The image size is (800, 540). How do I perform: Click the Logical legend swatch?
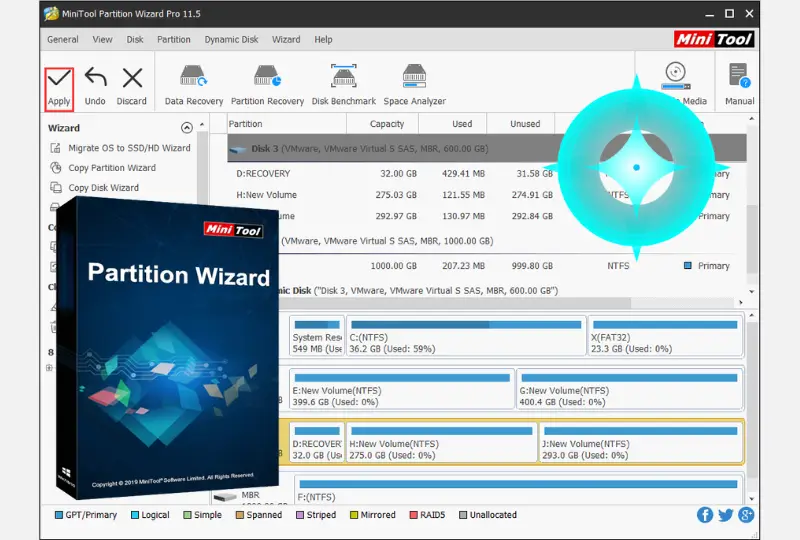135,515
